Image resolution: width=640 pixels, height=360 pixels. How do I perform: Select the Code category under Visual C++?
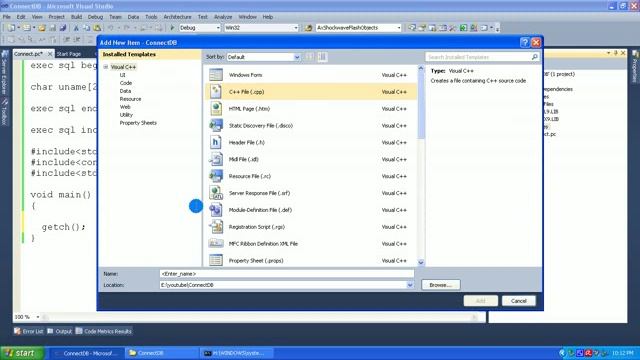(x=126, y=83)
